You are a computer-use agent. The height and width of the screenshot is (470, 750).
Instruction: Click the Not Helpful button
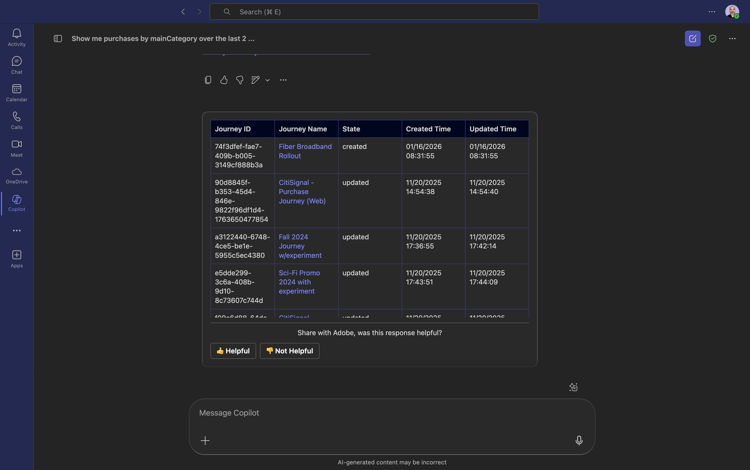[x=289, y=351]
